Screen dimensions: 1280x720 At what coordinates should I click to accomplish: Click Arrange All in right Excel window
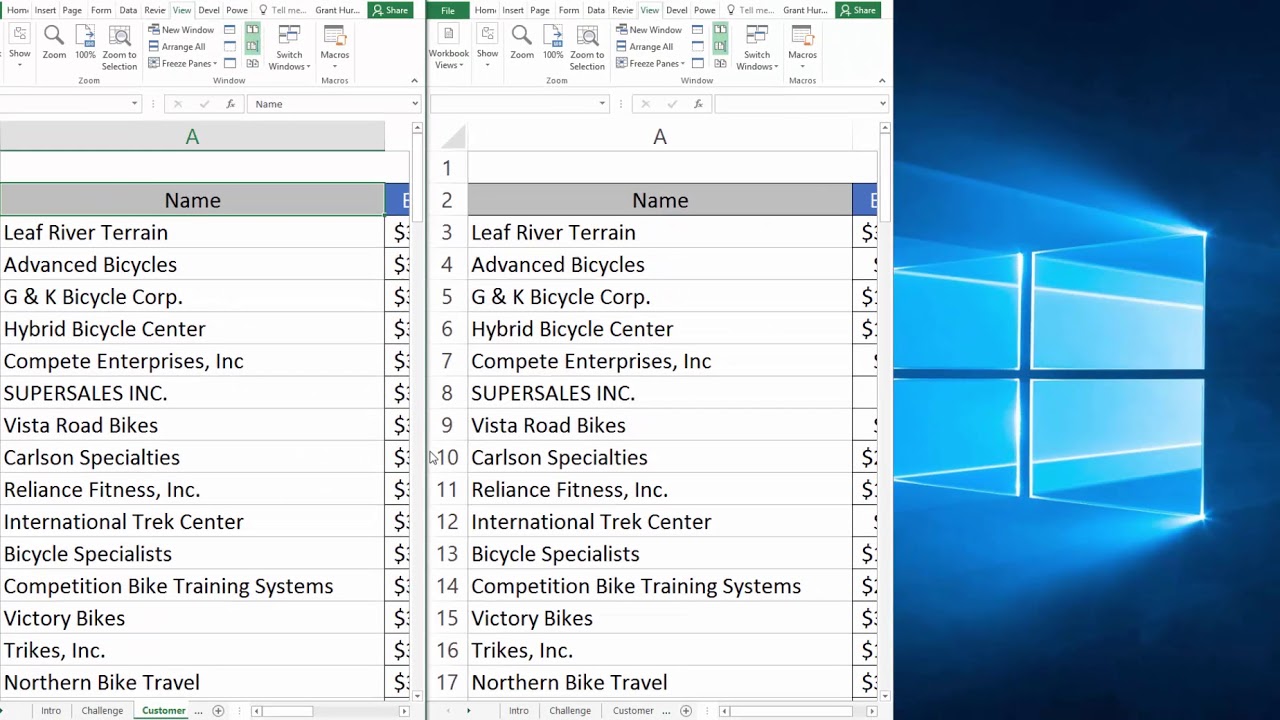point(645,47)
